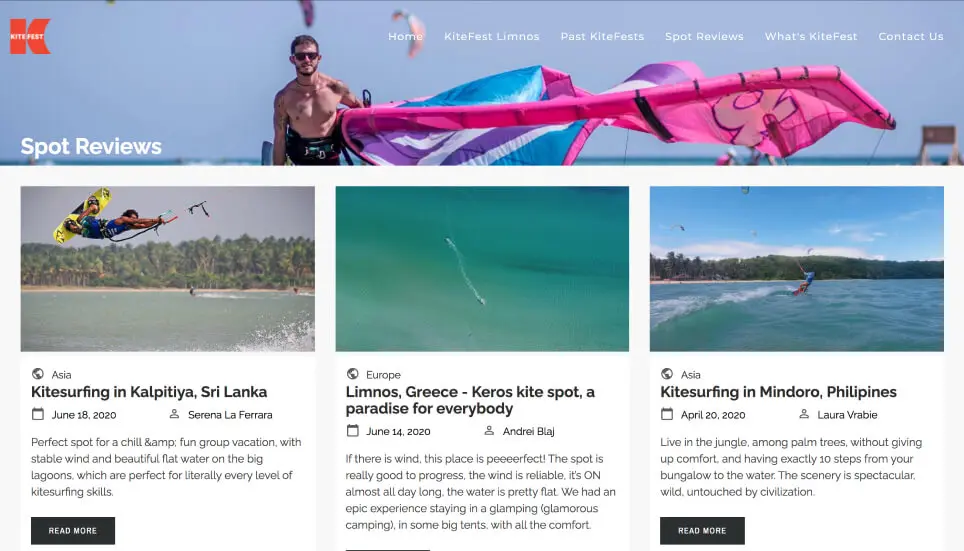This screenshot has height=551, width=964.
Task: Click the person icon beside Andrei Blaj
Action: 489,431
